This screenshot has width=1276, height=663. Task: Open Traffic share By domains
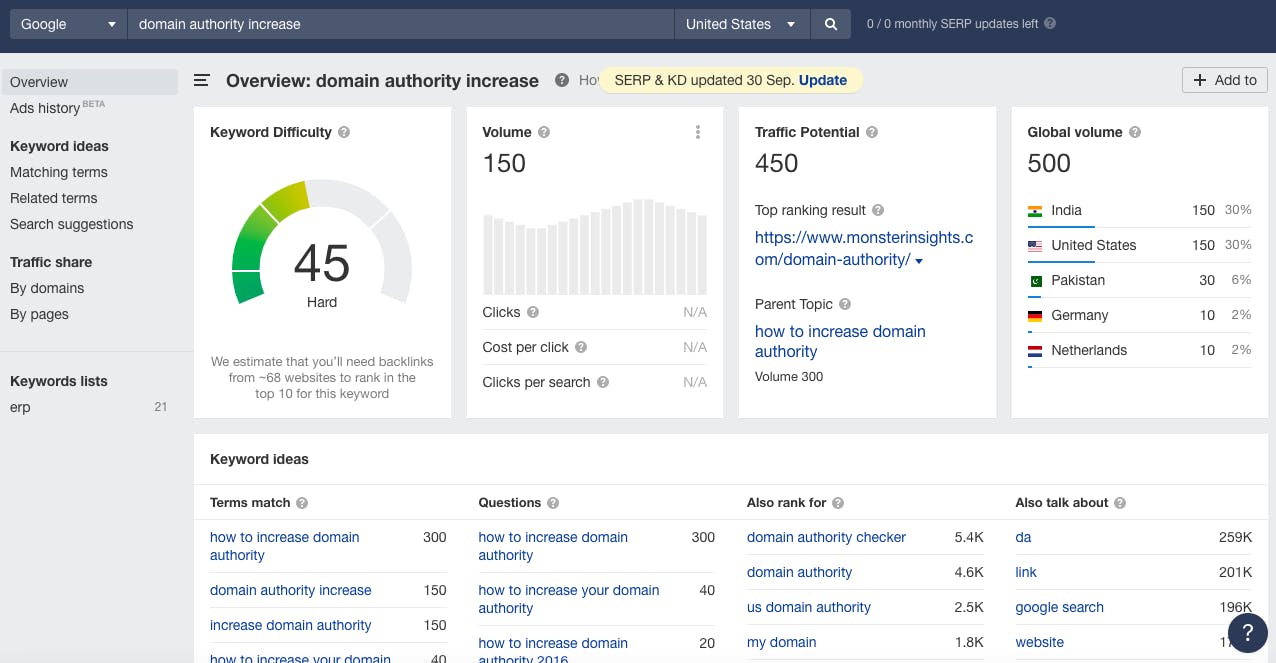click(47, 288)
